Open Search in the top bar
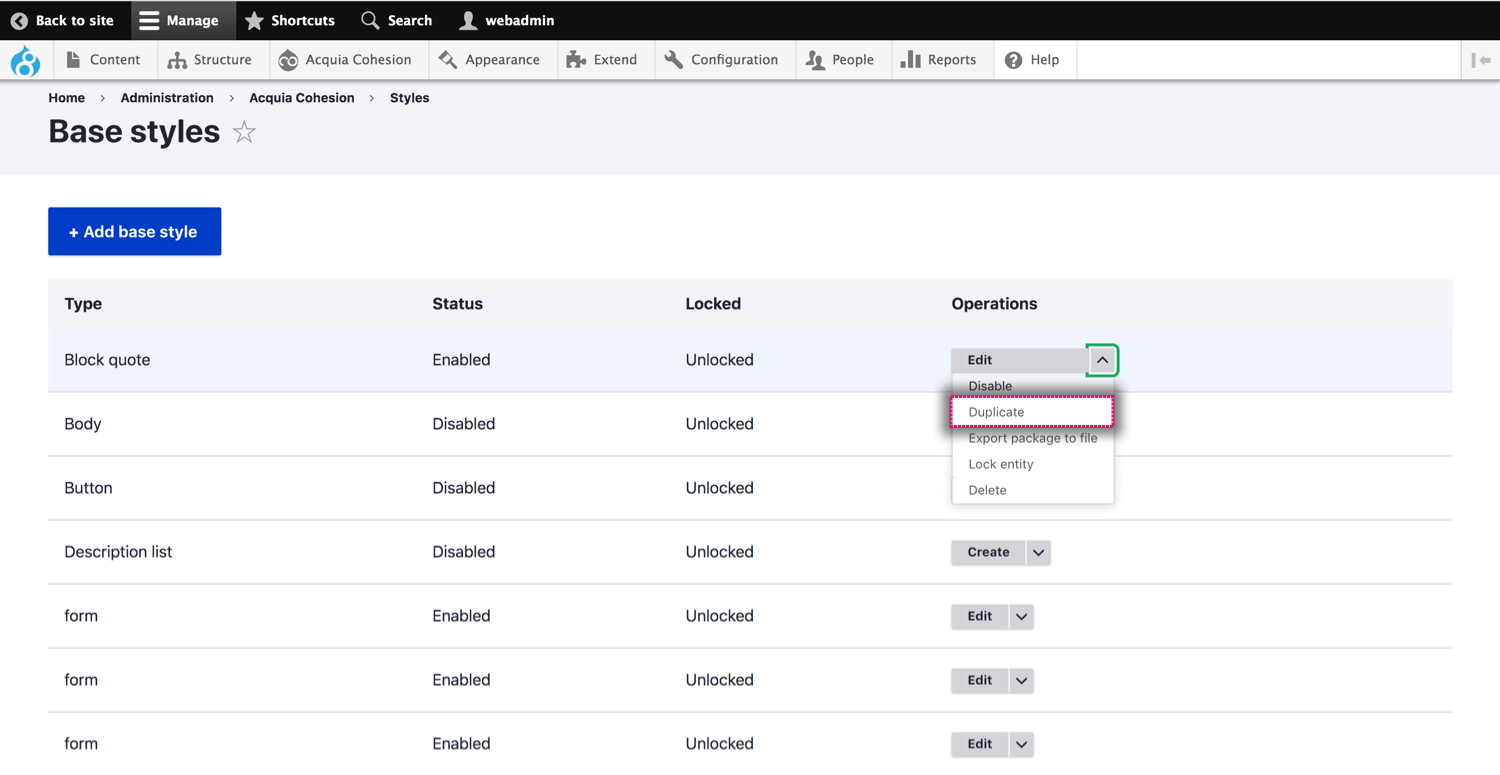This screenshot has width=1500, height=775. (x=397, y=20)
